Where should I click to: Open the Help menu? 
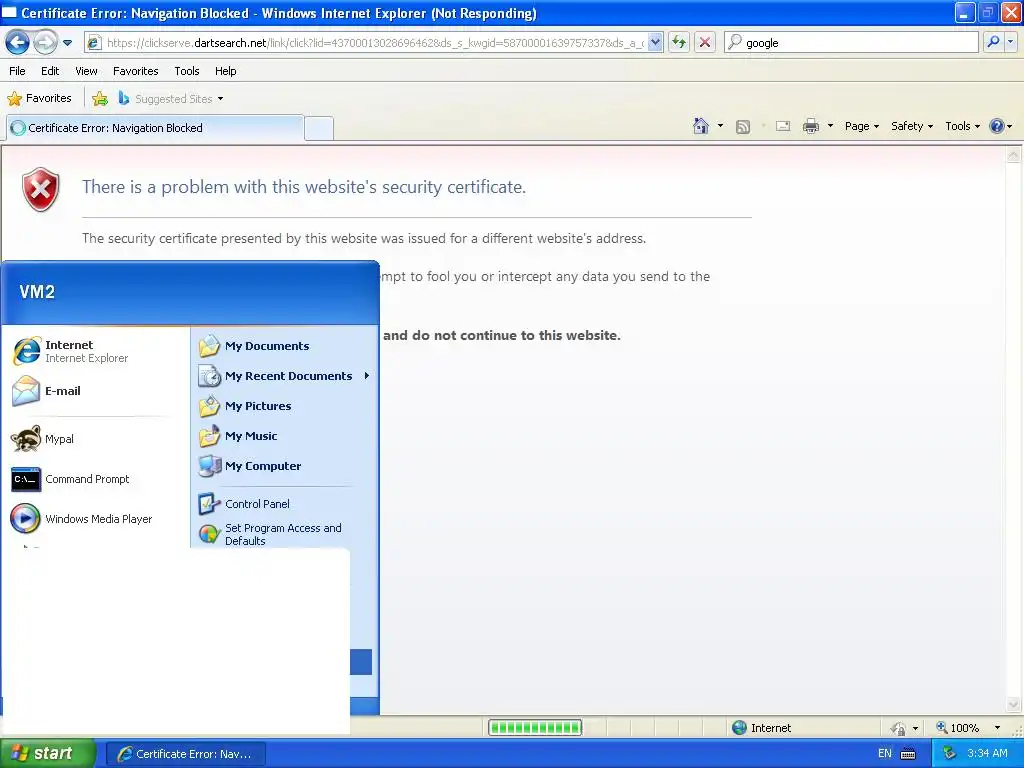coord(226,71)
